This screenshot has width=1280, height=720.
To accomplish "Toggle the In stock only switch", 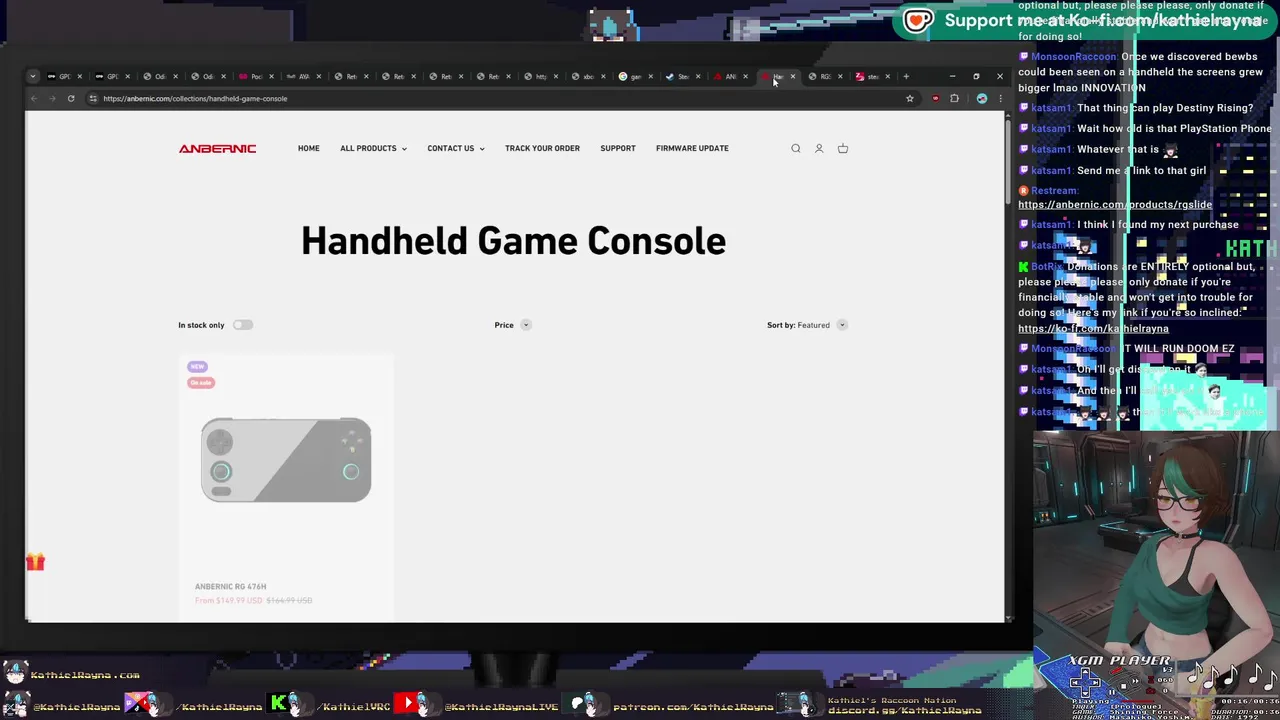I will click(243, 325).
